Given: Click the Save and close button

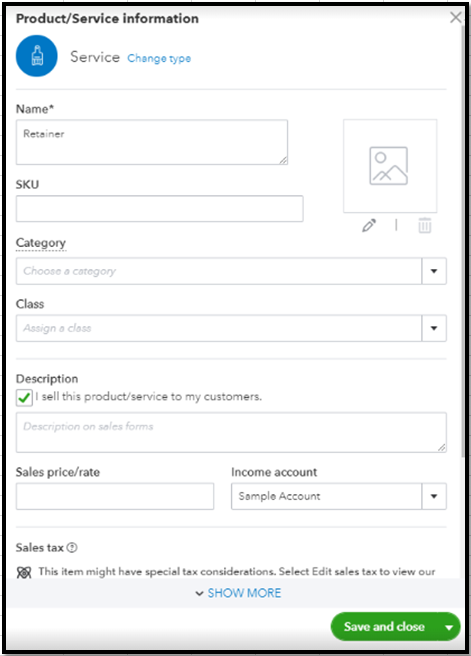Looking at the screenshot, I should tap(384, 626).
